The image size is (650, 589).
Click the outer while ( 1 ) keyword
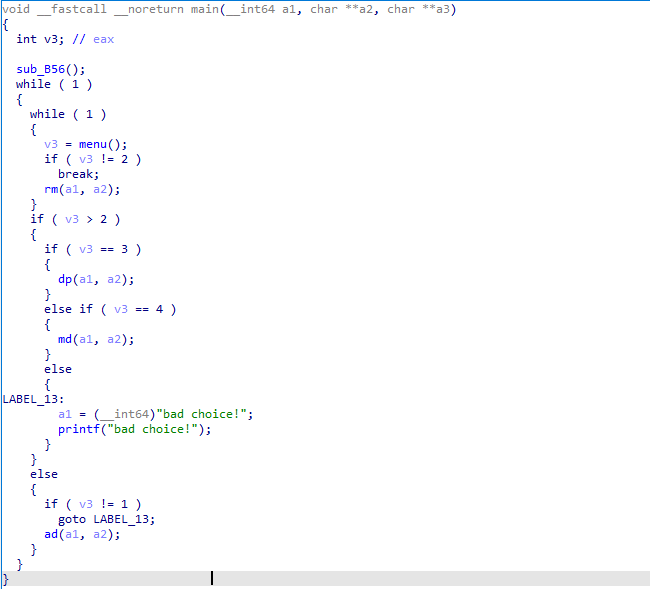pyautogui.click(x=54, y=84)
